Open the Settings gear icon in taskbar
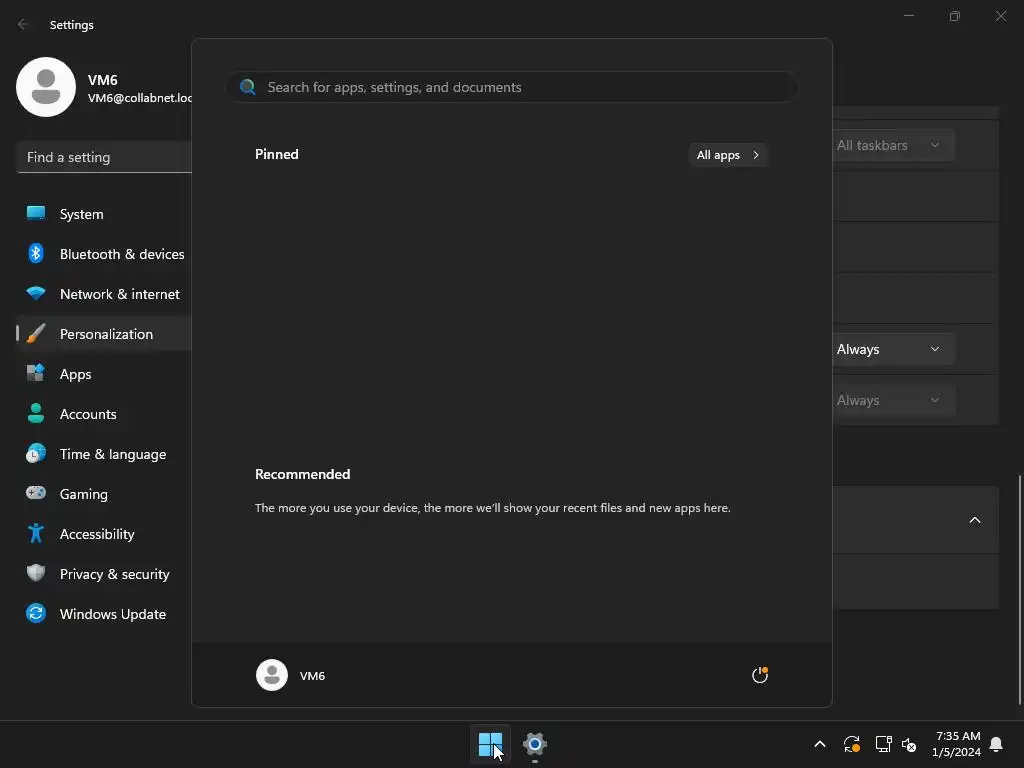The image size is (1024, 768). pos(534,744)
